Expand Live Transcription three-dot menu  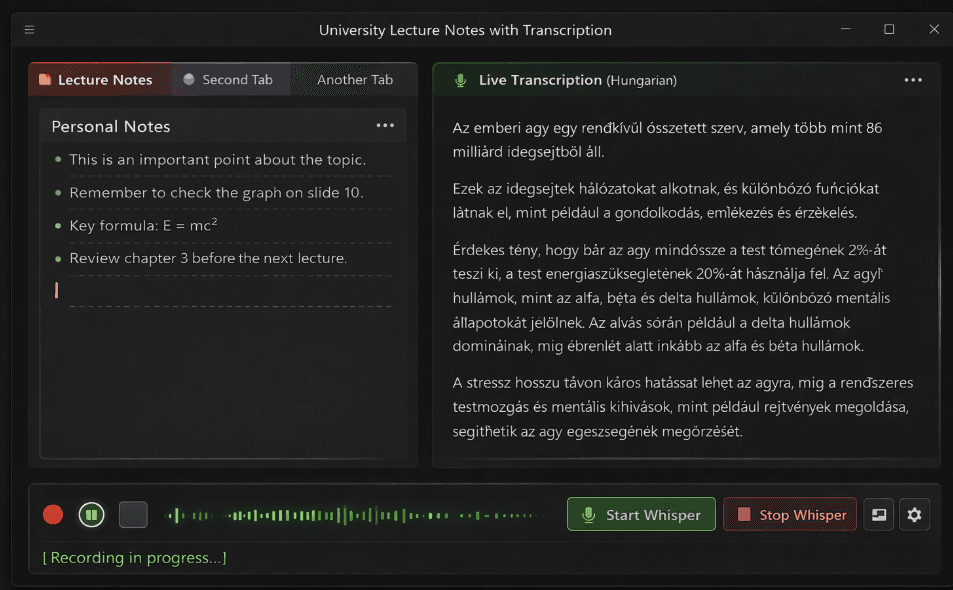(x=913, y=80)
